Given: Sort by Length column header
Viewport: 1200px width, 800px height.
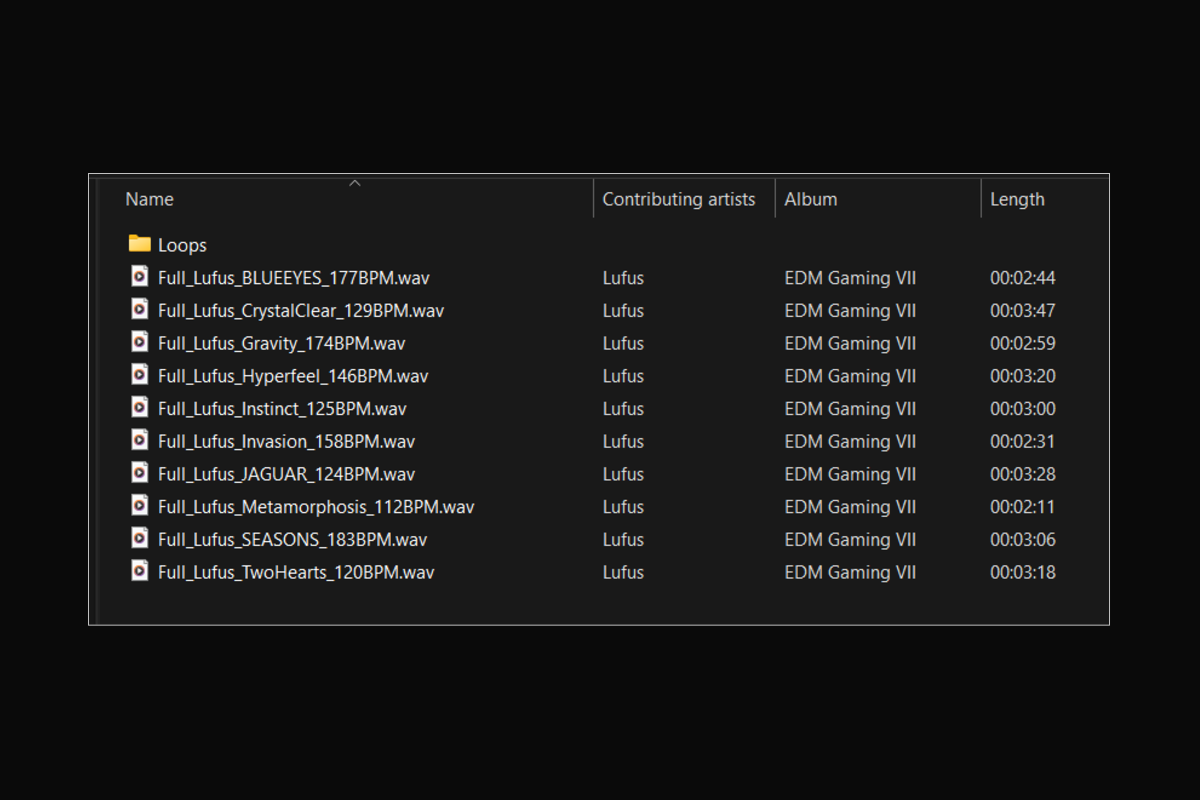Looking at the screenshot, I should point(1017,199).
